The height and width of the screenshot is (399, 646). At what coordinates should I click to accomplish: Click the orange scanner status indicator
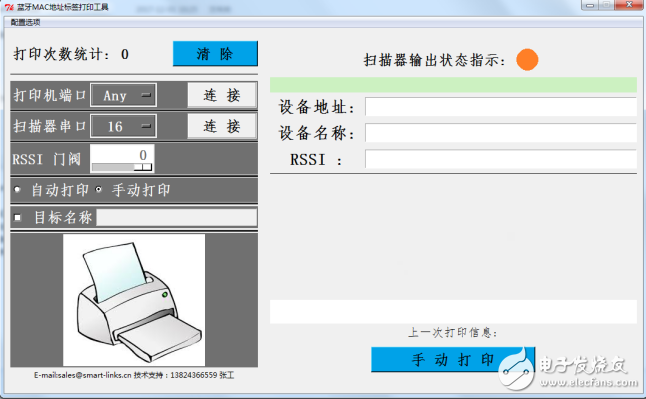pyautogui.click(x=527, y=60)
